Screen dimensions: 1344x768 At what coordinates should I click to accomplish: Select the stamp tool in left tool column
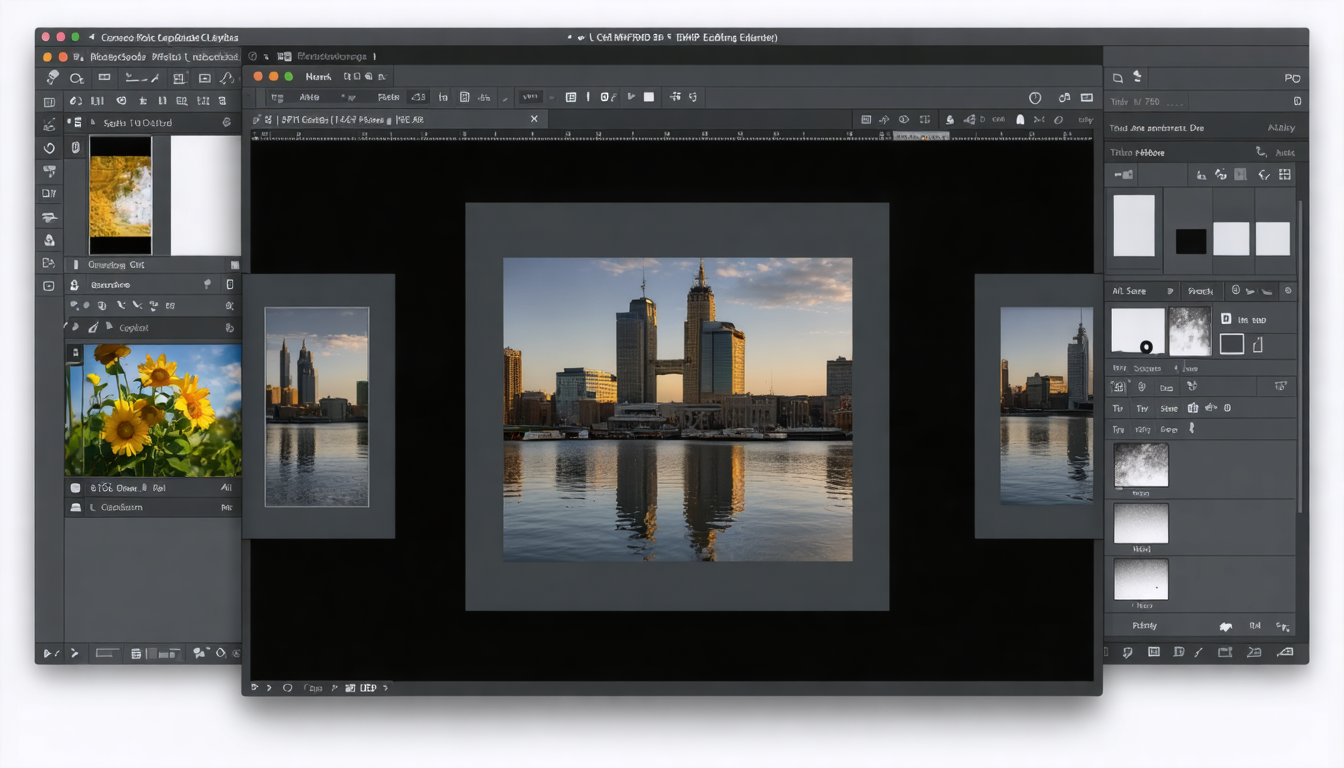point(49,240)
